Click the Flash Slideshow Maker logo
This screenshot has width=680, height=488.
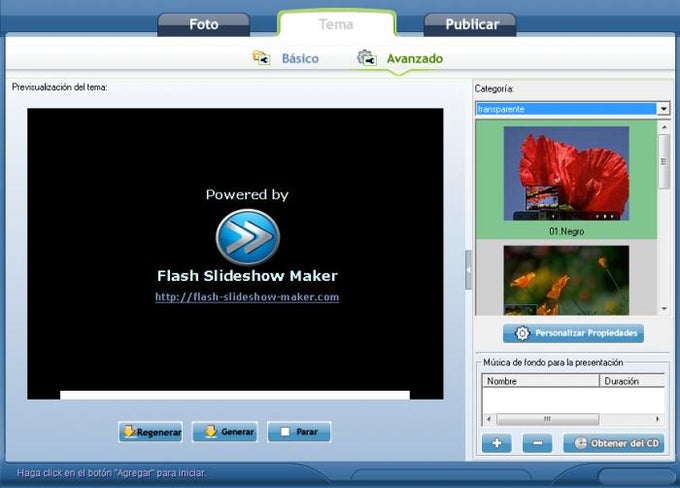click(x=248, y=237)
